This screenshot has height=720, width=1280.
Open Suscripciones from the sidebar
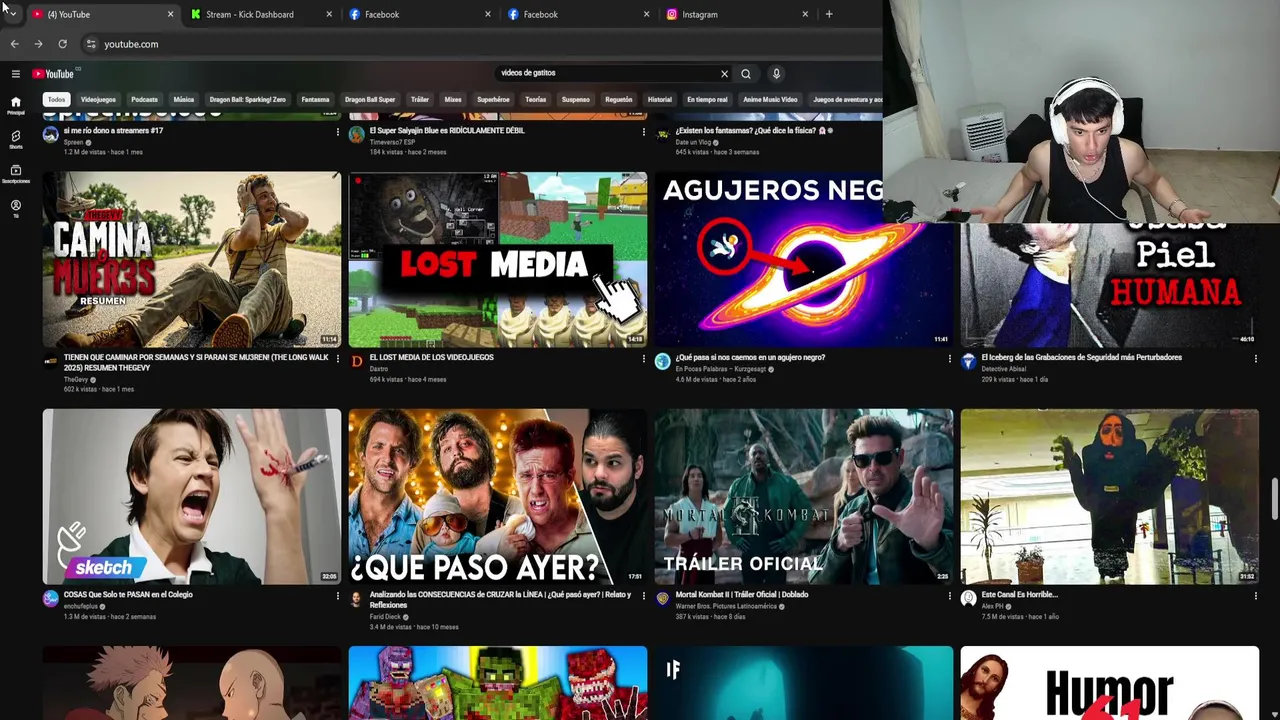(15, 174)
